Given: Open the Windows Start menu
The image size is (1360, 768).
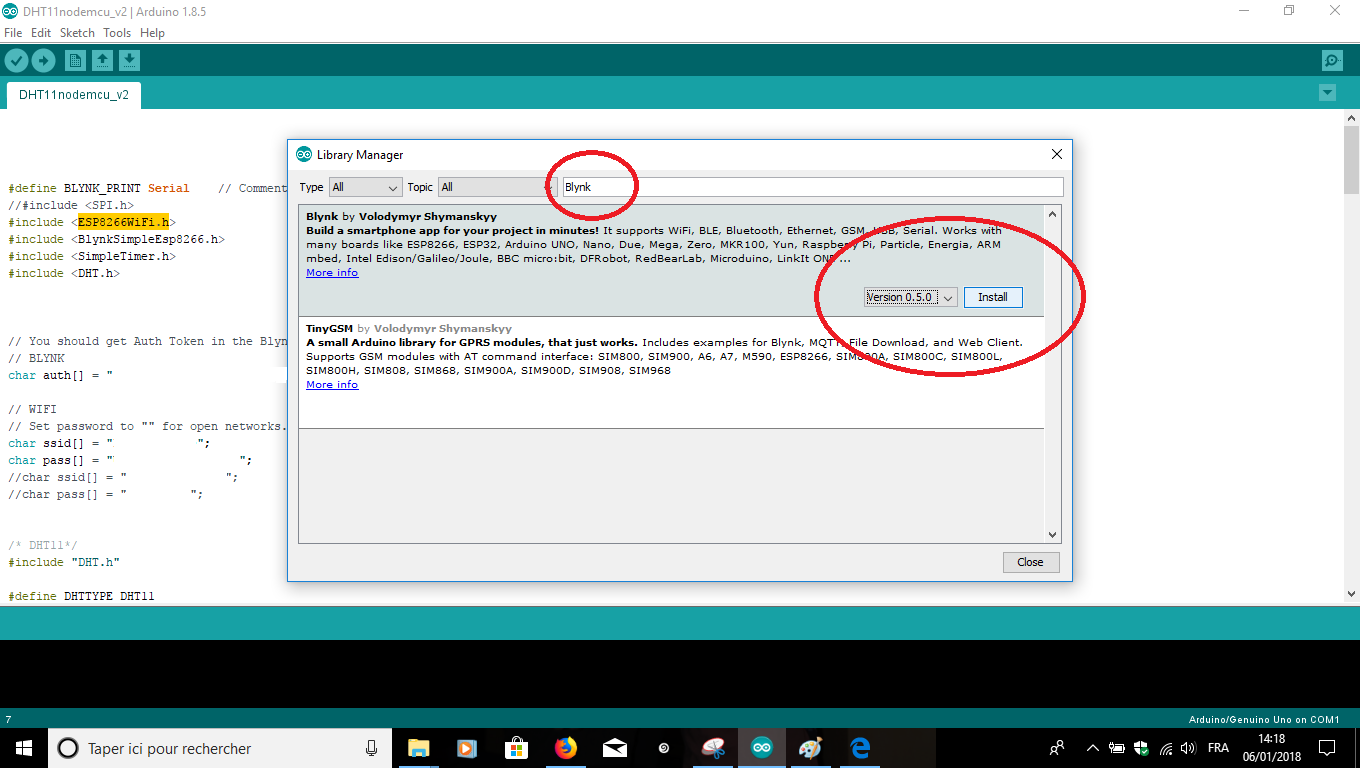Looking at the screenshot, I should [23, 747].
